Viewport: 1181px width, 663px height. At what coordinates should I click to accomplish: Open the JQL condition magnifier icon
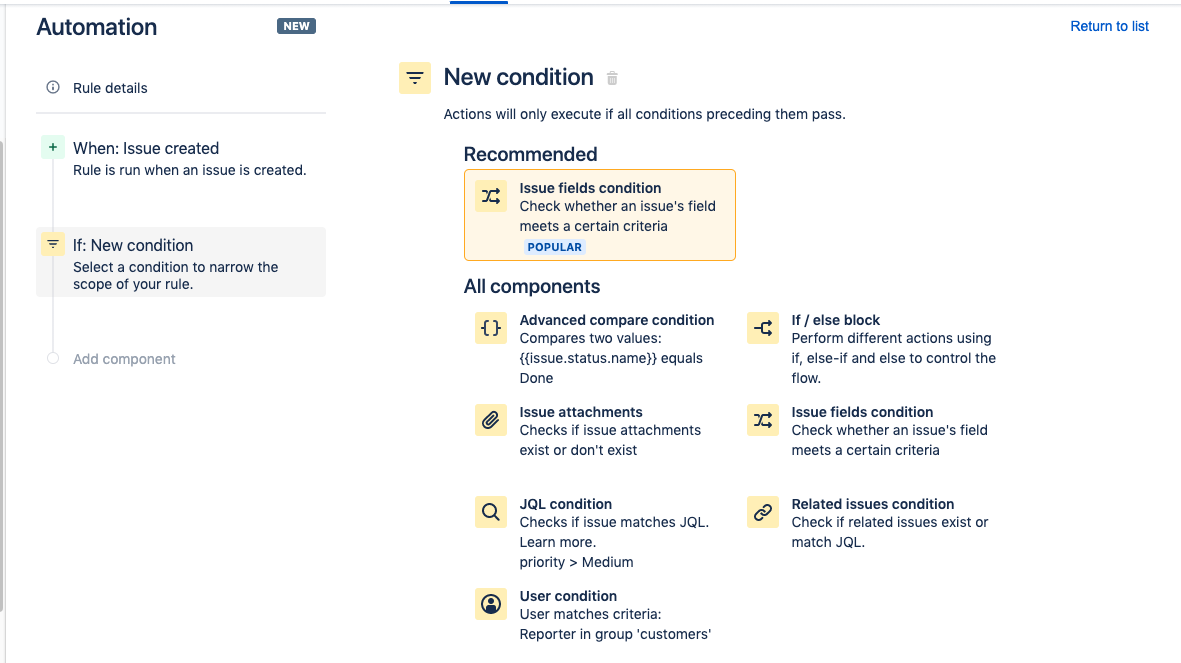coord(491,511)
